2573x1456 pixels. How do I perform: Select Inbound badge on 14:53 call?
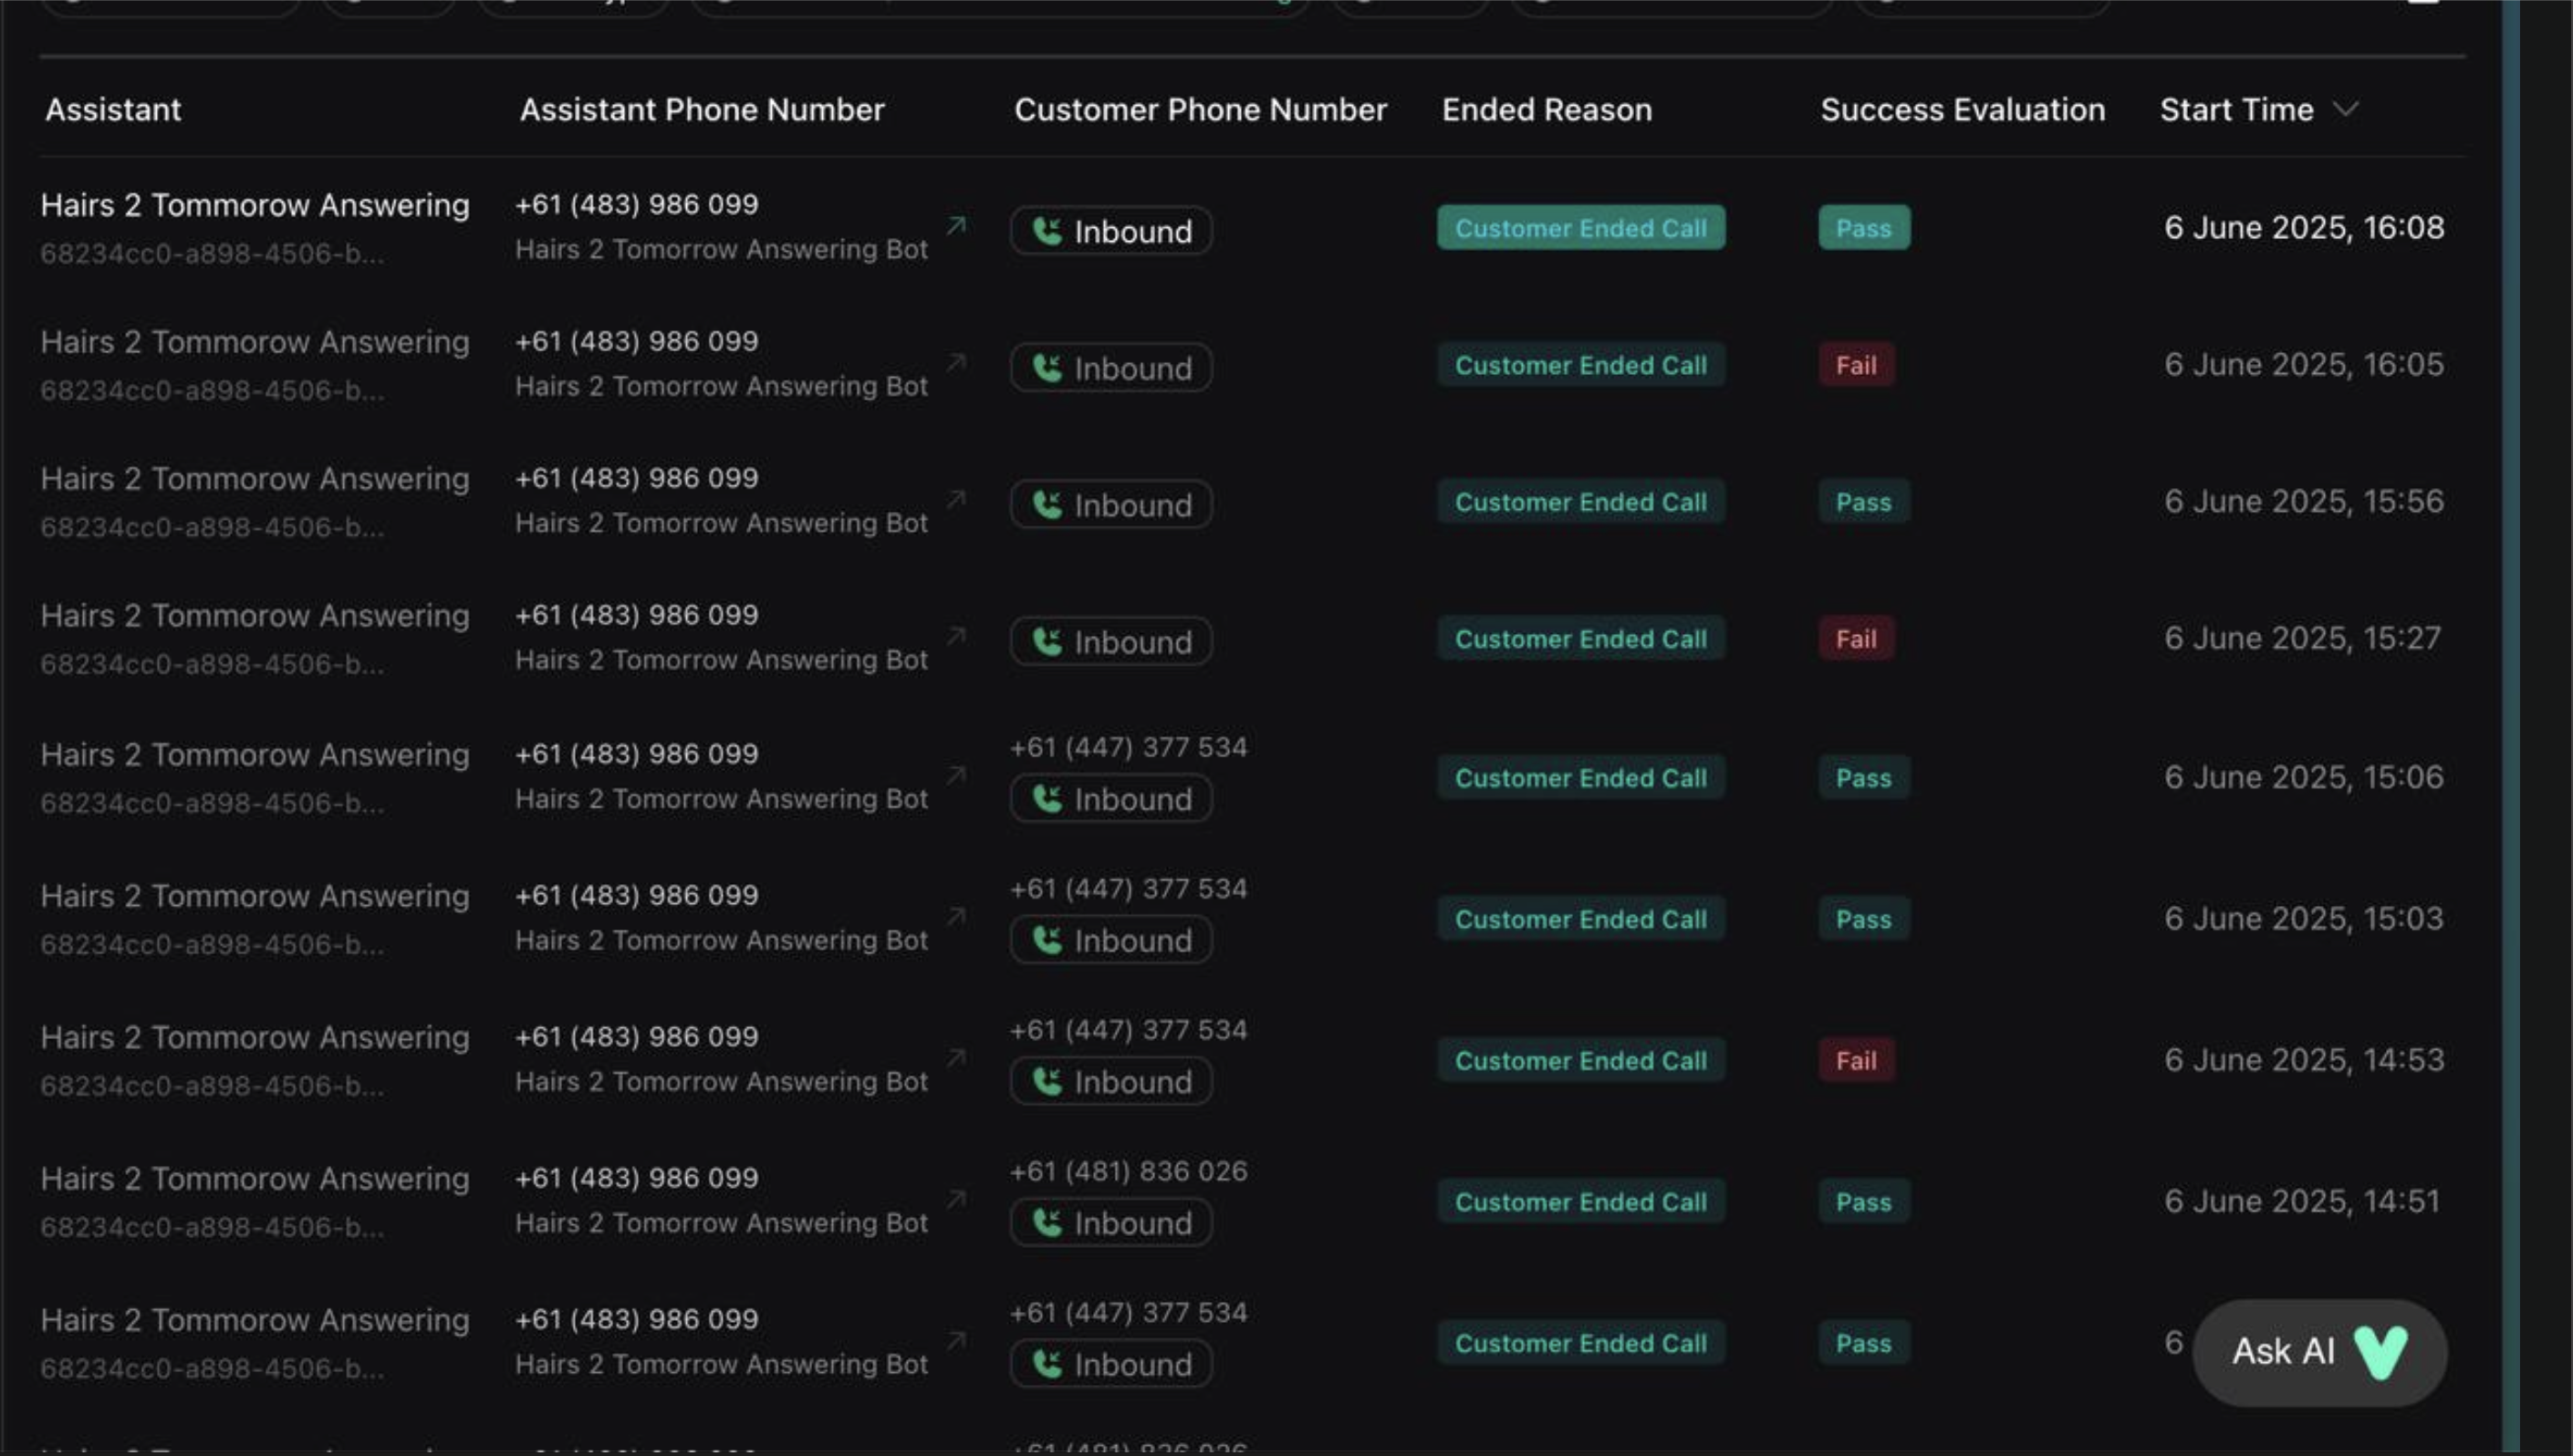1111,1082
